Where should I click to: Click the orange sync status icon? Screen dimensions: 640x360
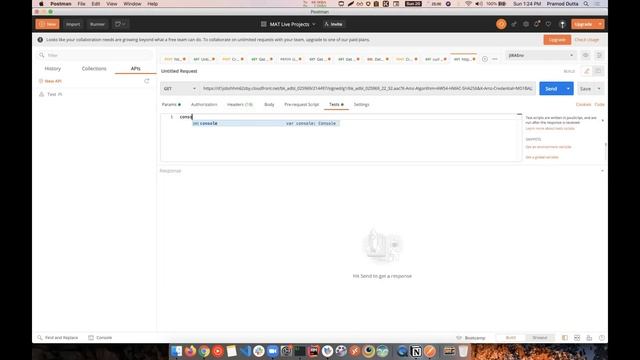point(501,24)
